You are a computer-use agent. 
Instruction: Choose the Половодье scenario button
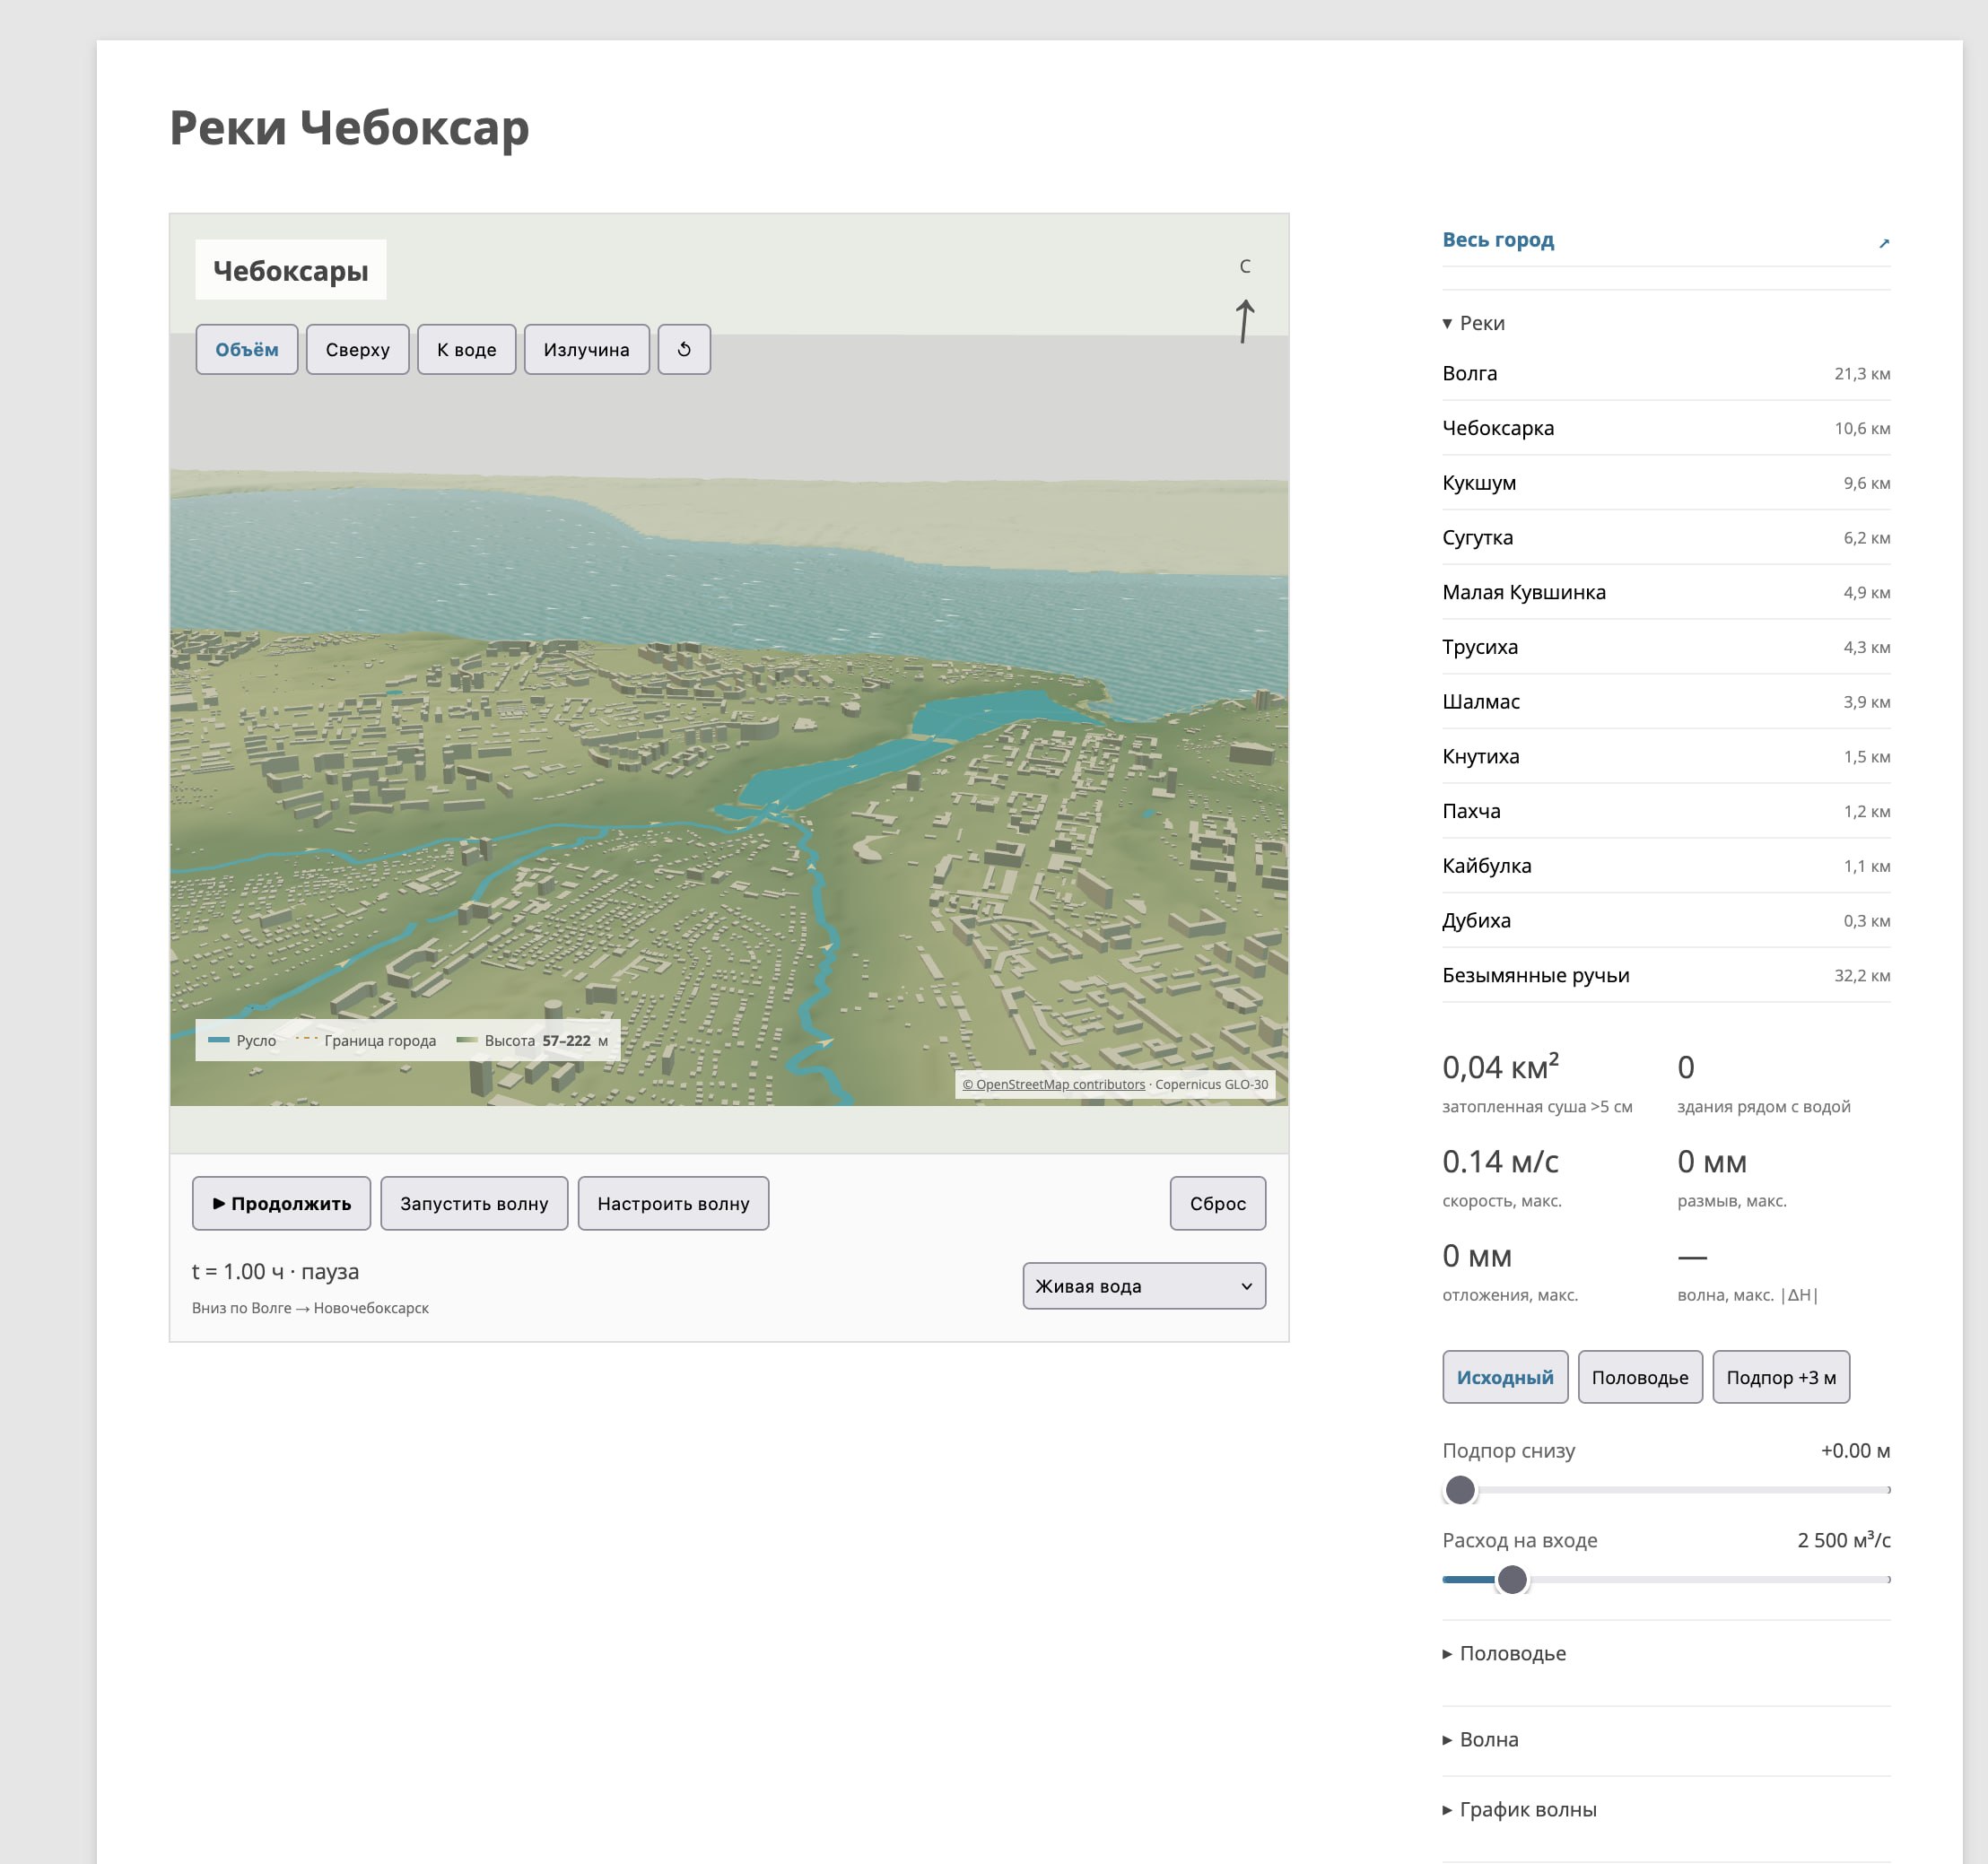1639,1377
